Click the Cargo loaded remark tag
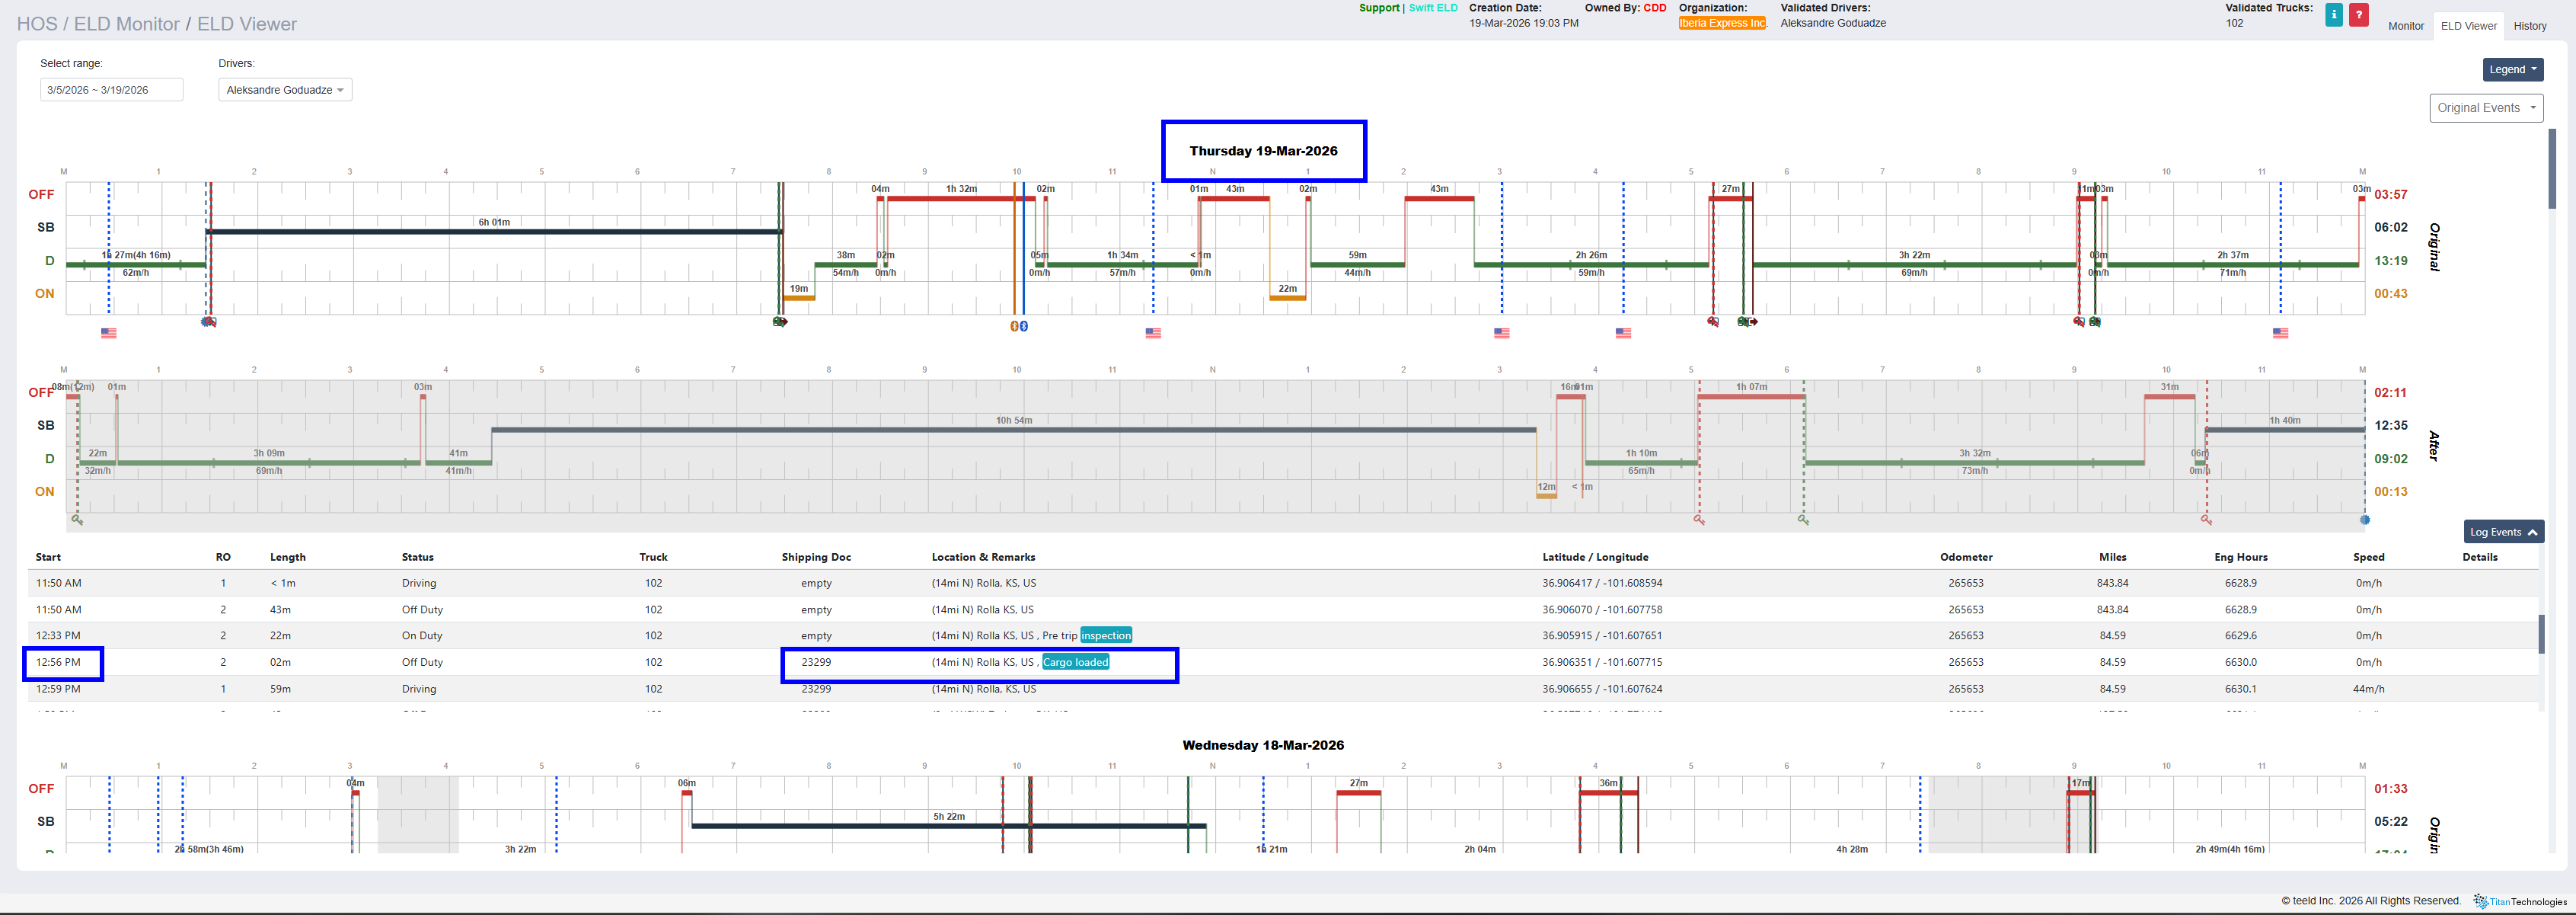The image size is (2576, 915). pyautogui.click(x=1075, y=662)
